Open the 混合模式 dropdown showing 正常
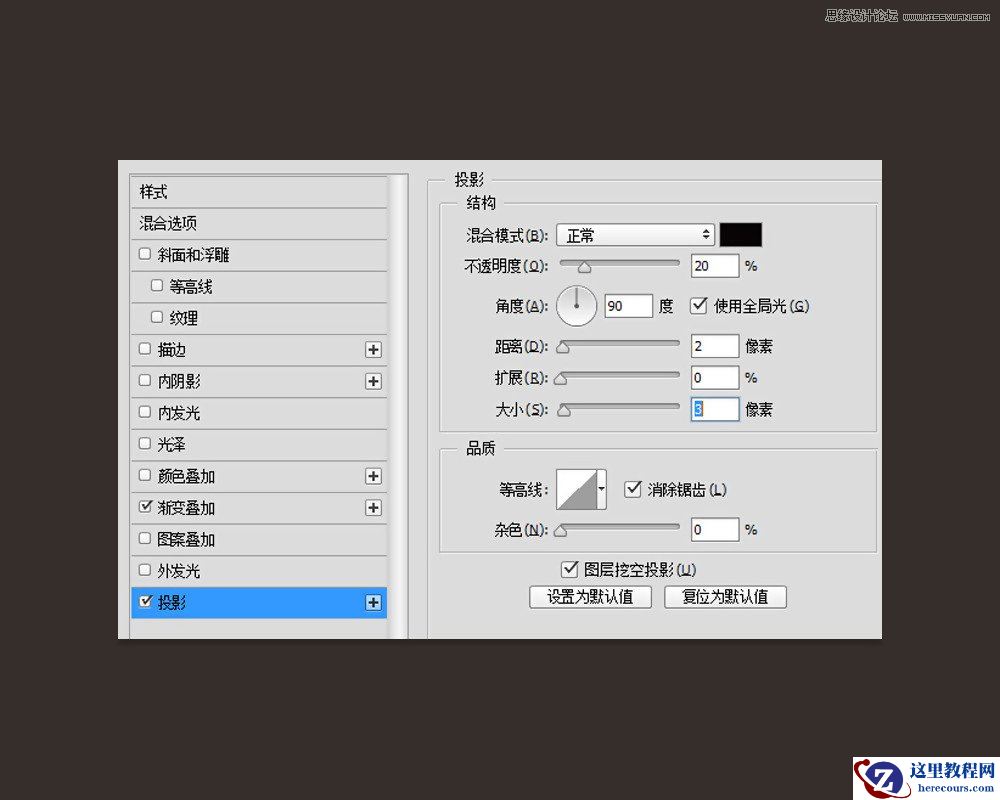 coord(635,234)
